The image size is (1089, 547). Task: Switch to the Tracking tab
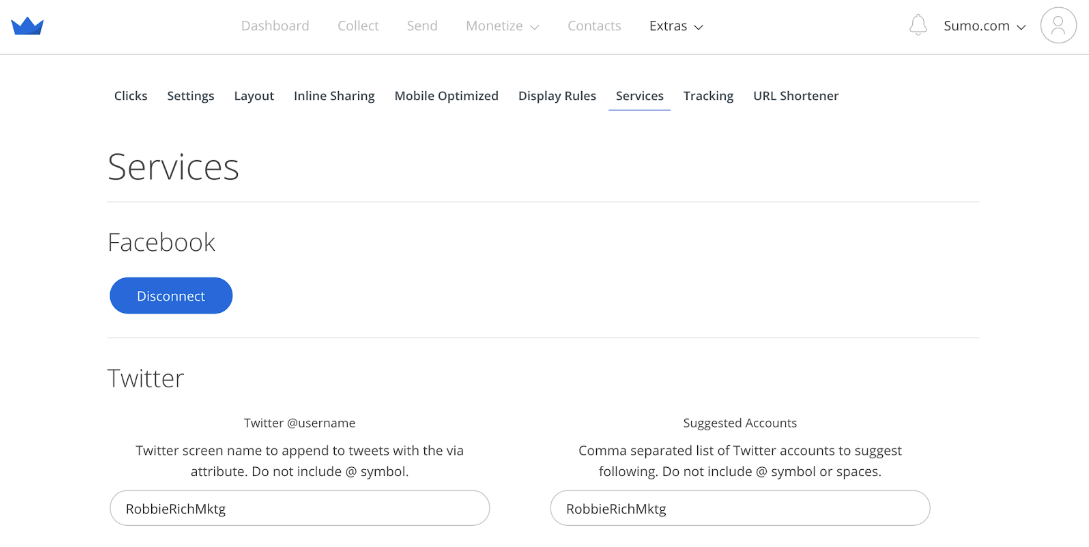[708, 96]
